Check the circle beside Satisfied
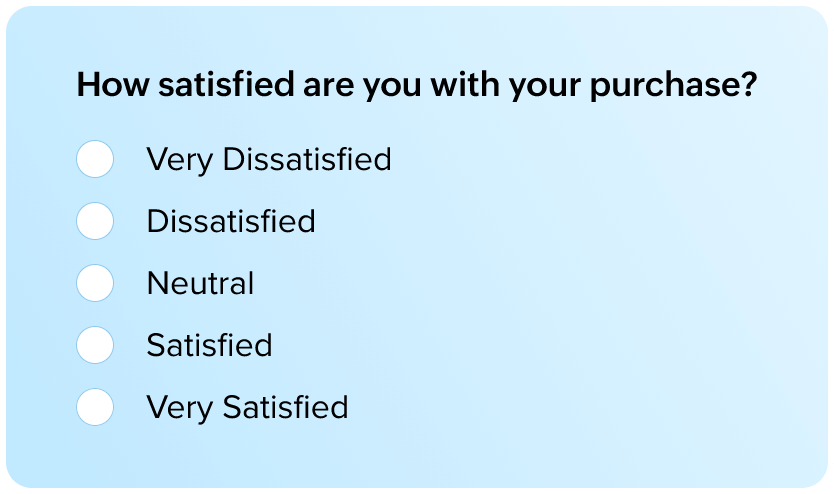This screenshot has height=494, width=834. pyautogui.click(x=95, y=345)
